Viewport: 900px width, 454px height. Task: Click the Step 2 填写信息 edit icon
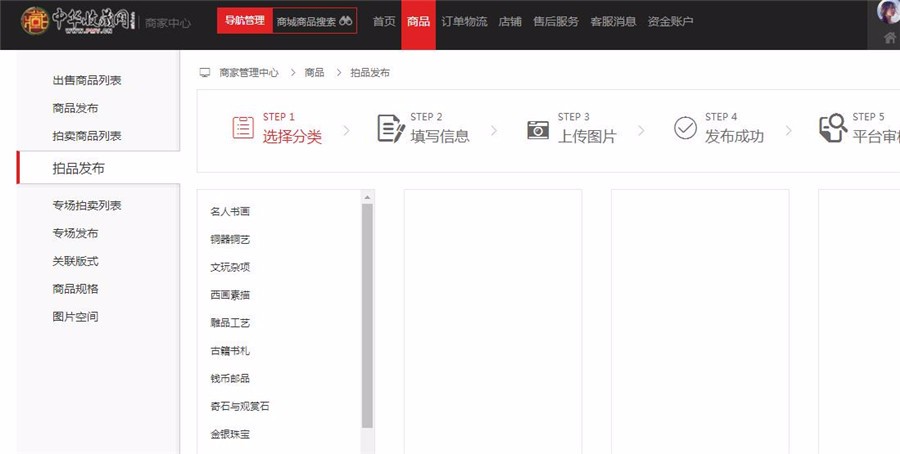pos(390,128)
